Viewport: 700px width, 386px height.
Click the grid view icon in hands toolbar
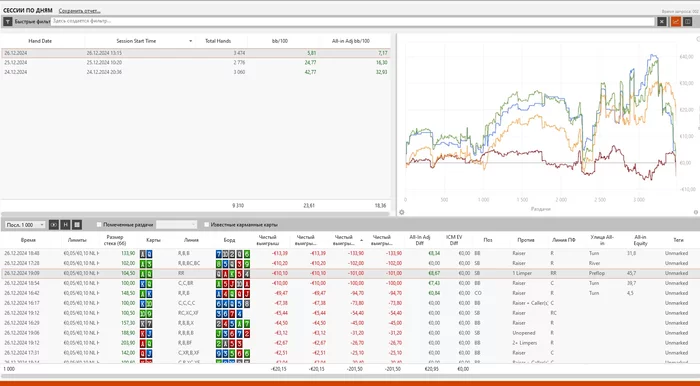[x=77, y=225]
